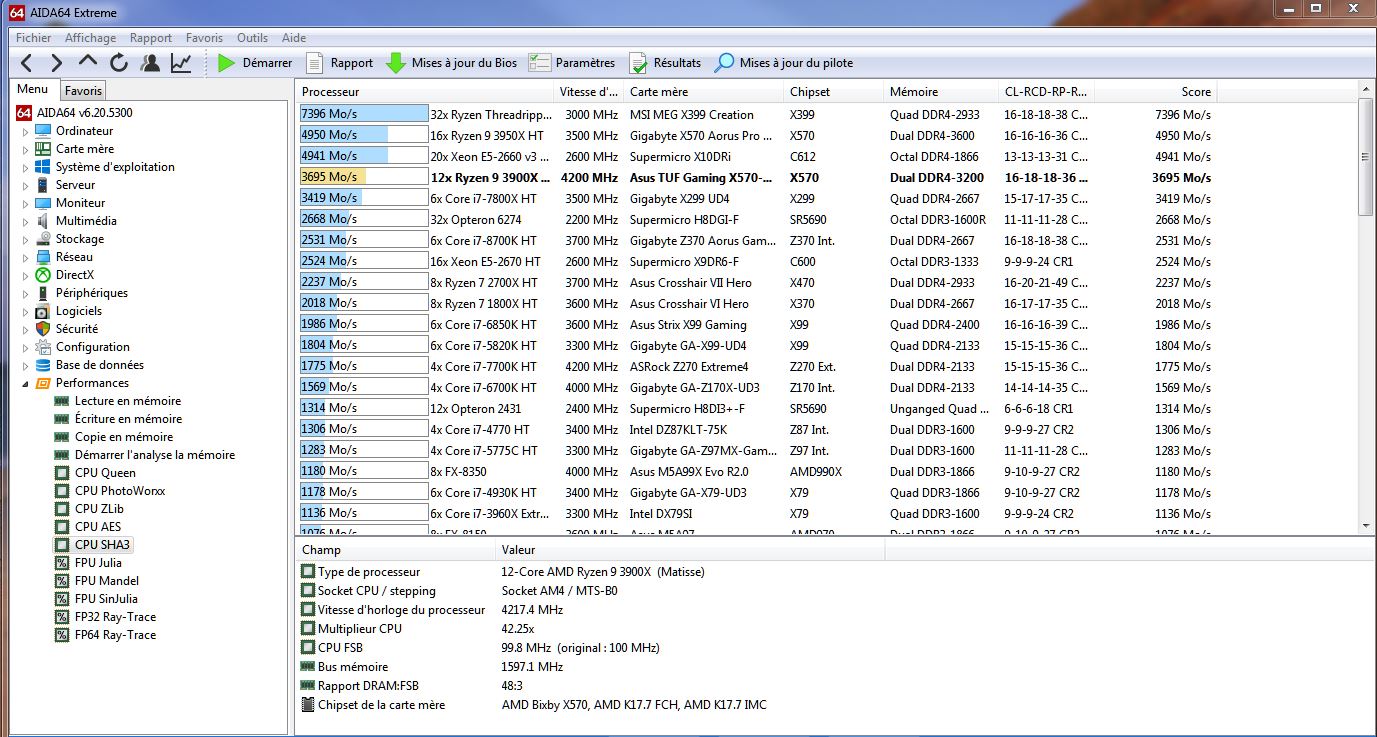This screenshot has width=1377, height=737.
Task: Click the results list scrollbar down arrow
Action: point(1367,525)
